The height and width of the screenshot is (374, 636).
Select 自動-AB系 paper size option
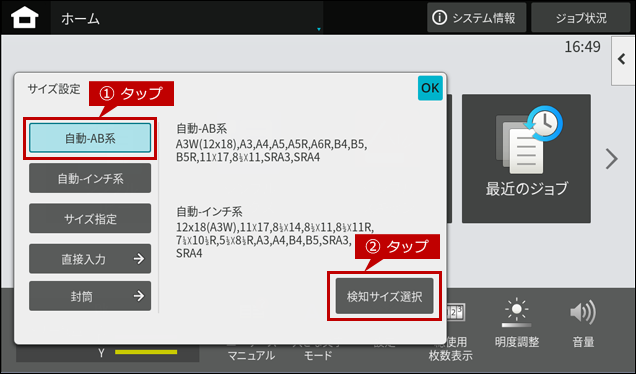click(x=90, y=138)
